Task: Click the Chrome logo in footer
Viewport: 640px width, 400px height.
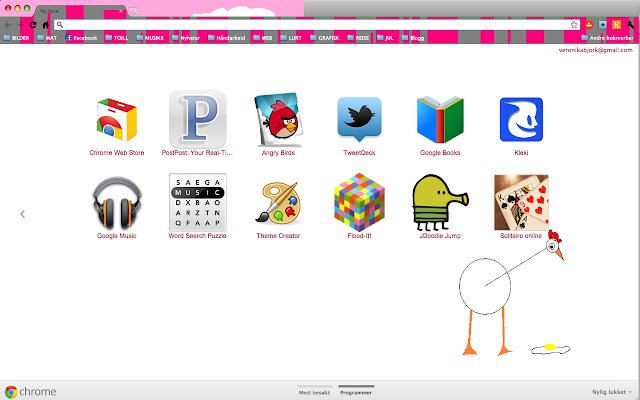Action: click(30, 391)
